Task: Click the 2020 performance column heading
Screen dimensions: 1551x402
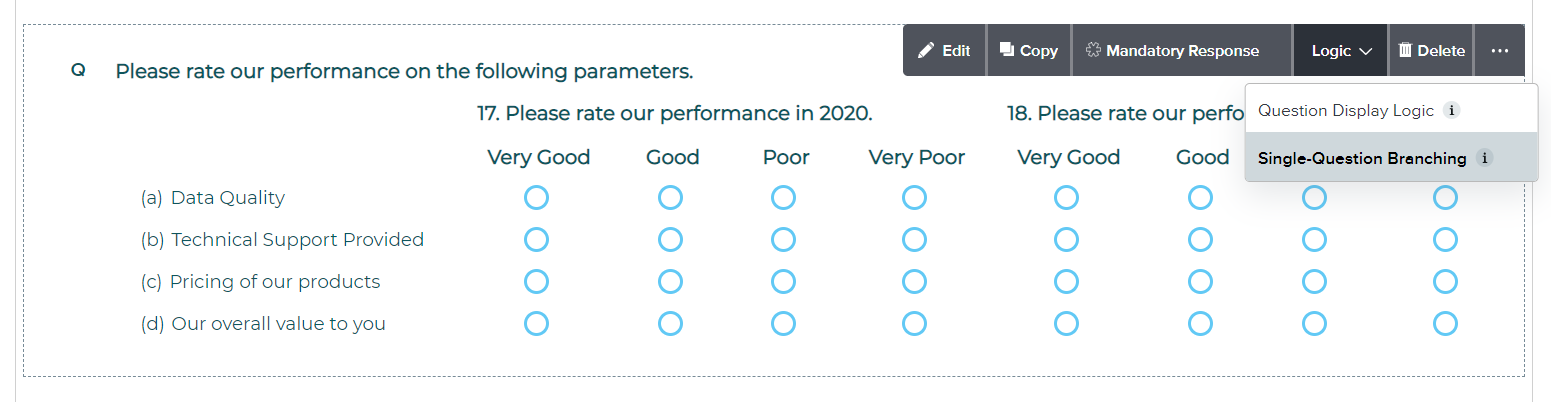Action: [675, 113]
